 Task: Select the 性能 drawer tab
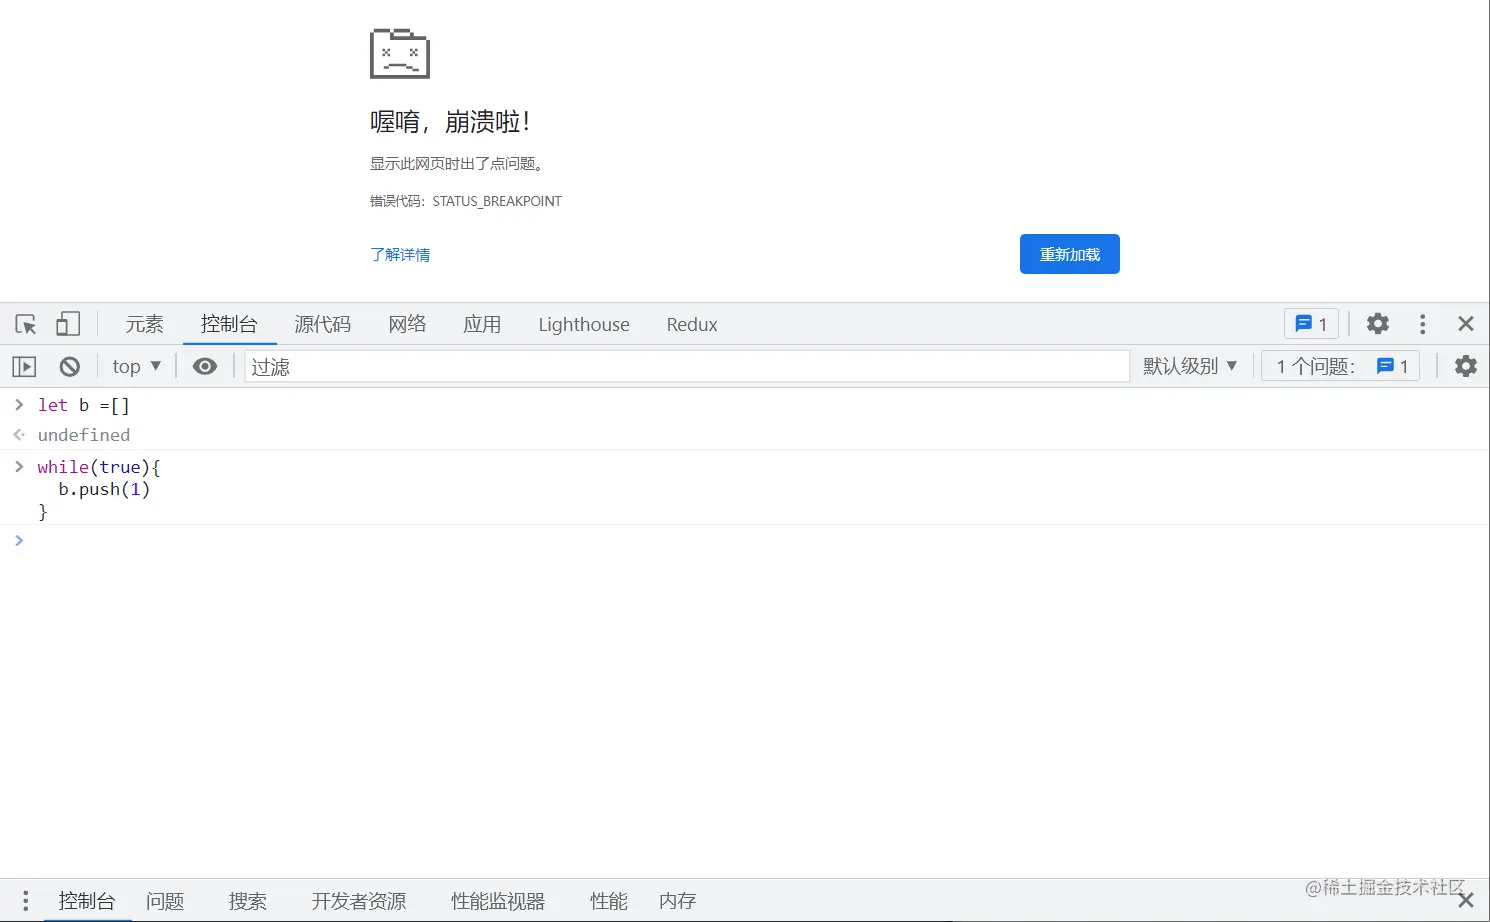coord(609,901)
